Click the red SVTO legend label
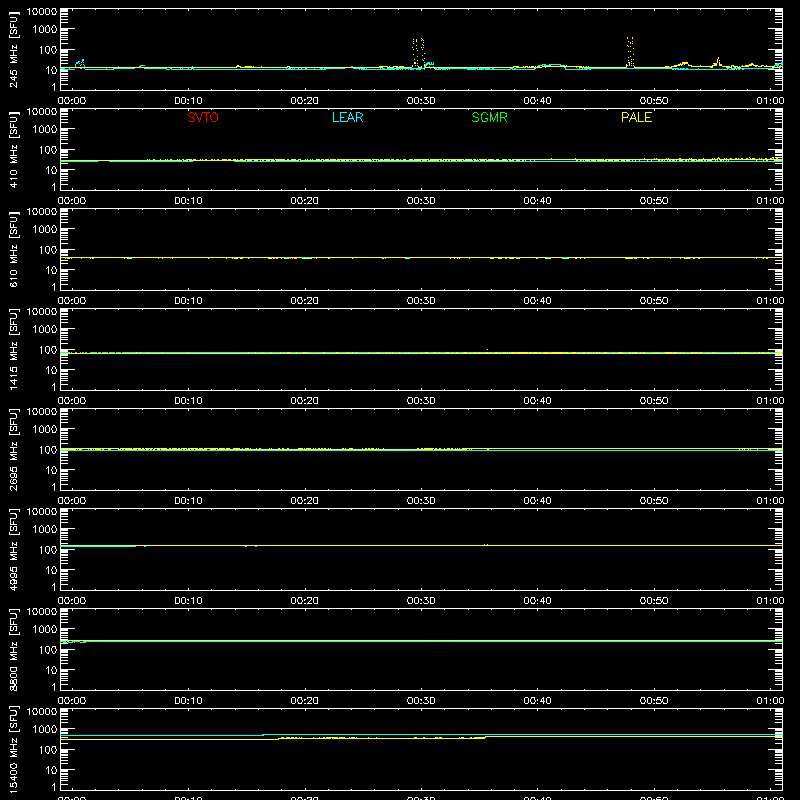Image resolution: width=800 pixels, height=800 pixels. click(x=203, y=117)
